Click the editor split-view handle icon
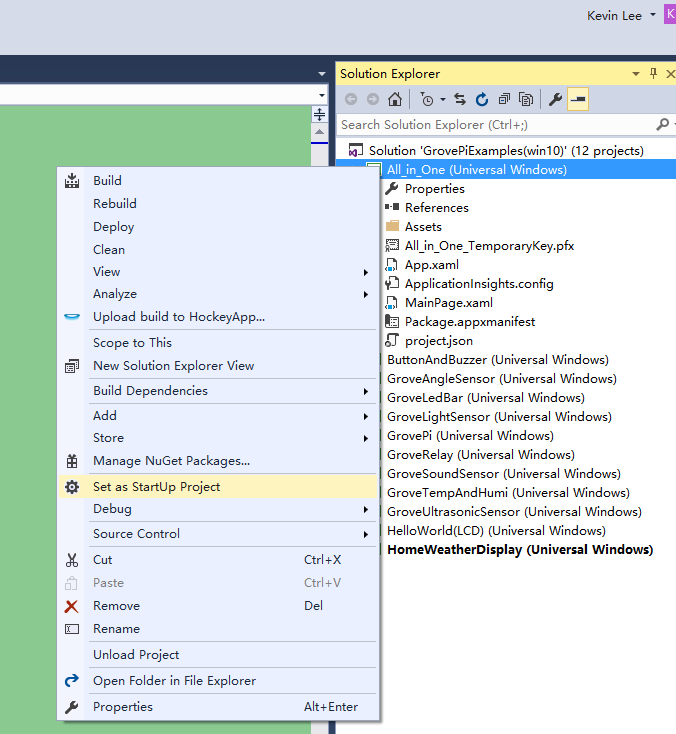 click(x=319, y=114)
